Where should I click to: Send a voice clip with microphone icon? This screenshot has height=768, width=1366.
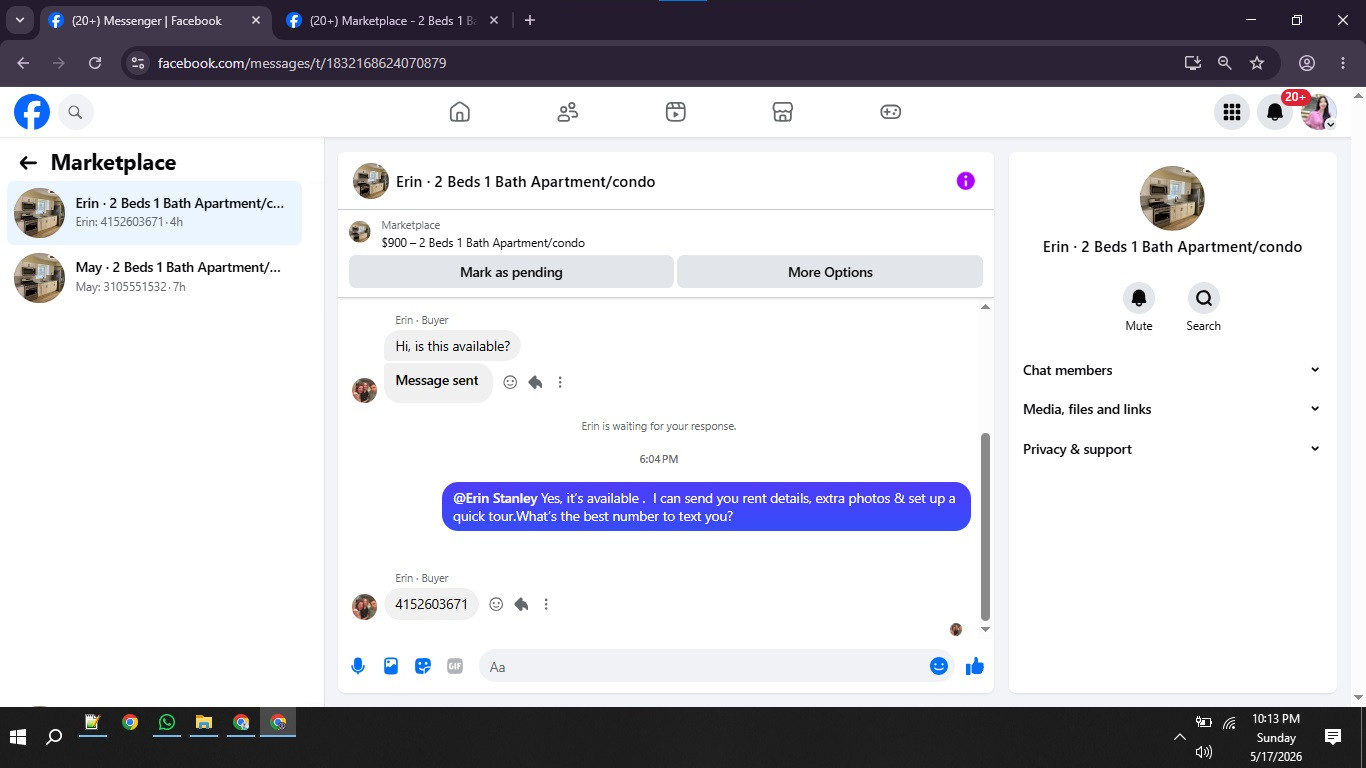coord(358,666)
